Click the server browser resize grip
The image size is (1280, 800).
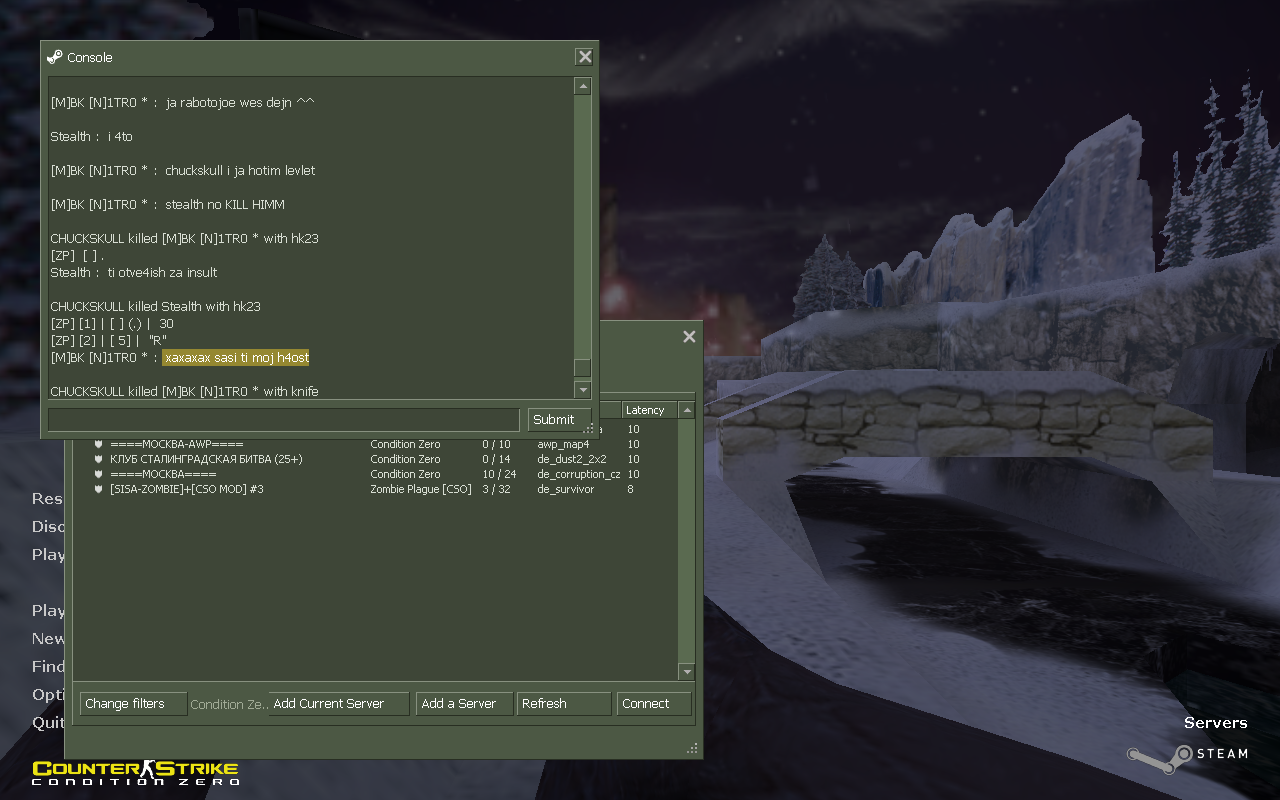pyautogui.click(x=692, y=748)
